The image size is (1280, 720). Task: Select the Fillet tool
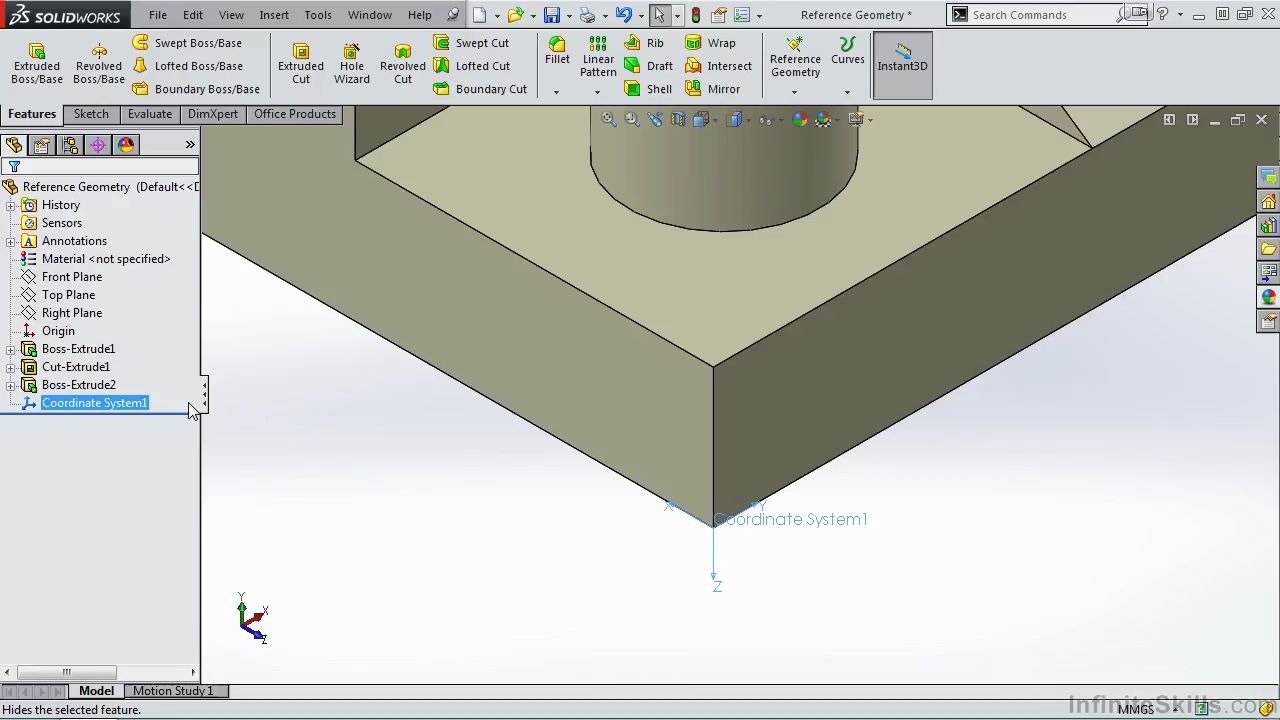[557, 52]
